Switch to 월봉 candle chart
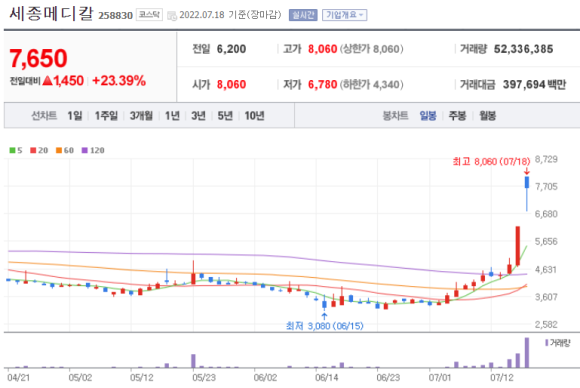This screenshot has height=388, width=580. tap(488, 116)
